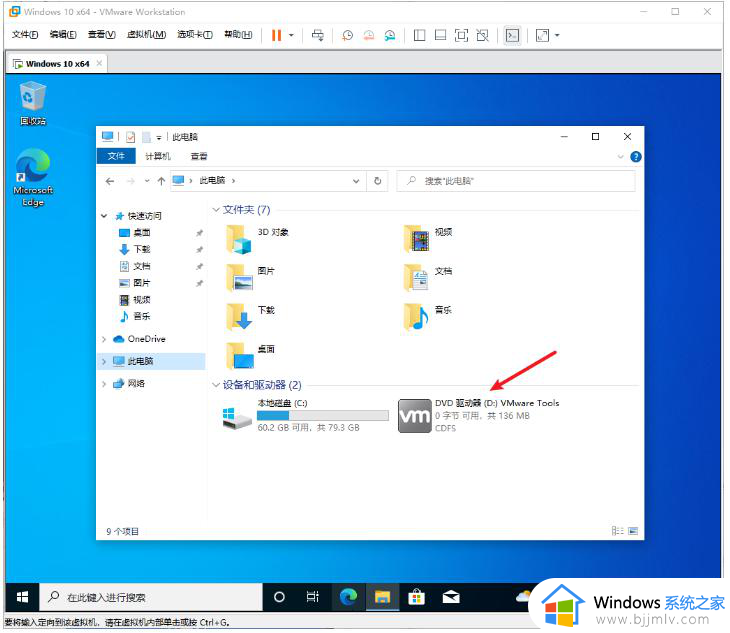Open the address bar history dropdown

coord(356,181)
